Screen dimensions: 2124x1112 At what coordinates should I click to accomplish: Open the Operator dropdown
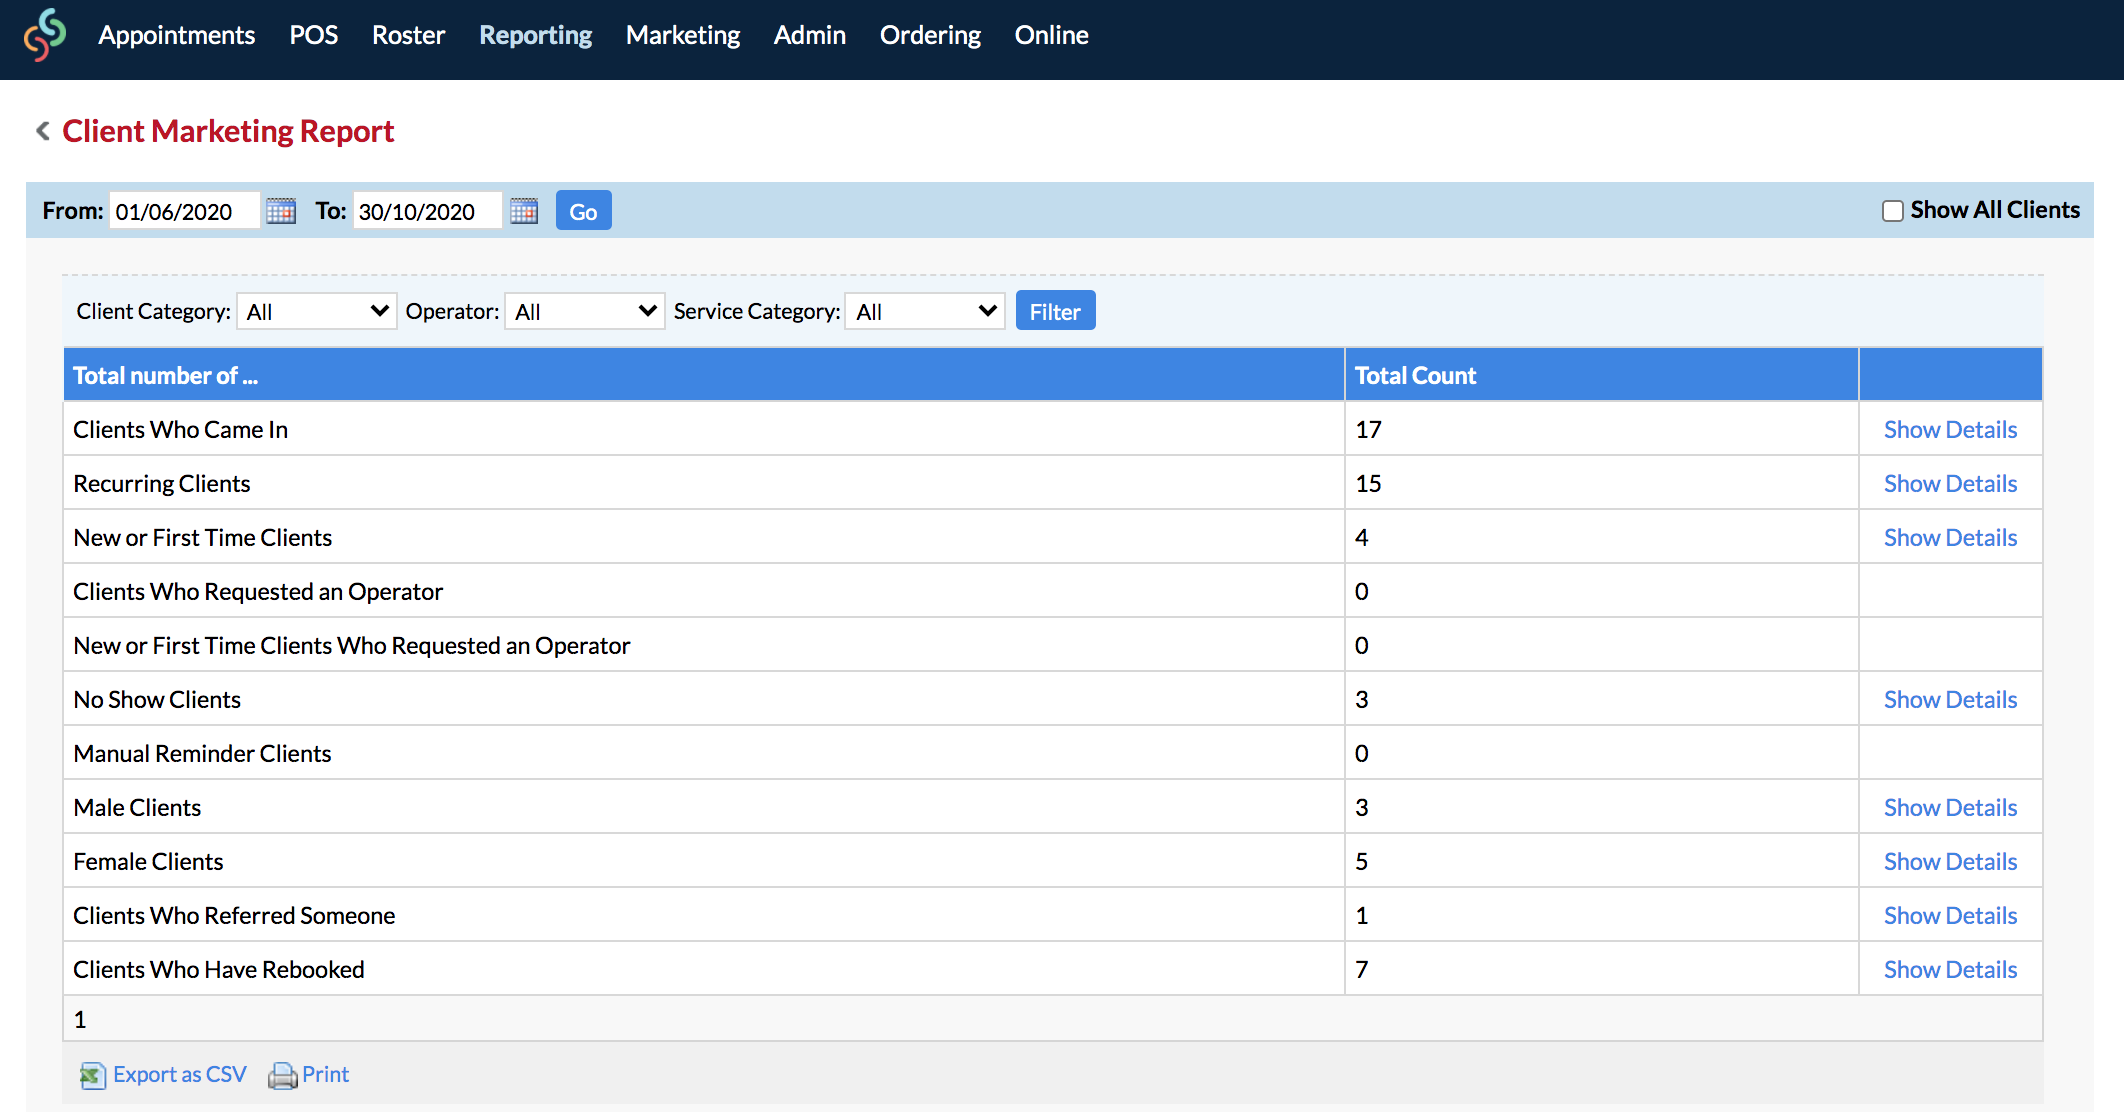pyautogui.click(x=585, y=311)
